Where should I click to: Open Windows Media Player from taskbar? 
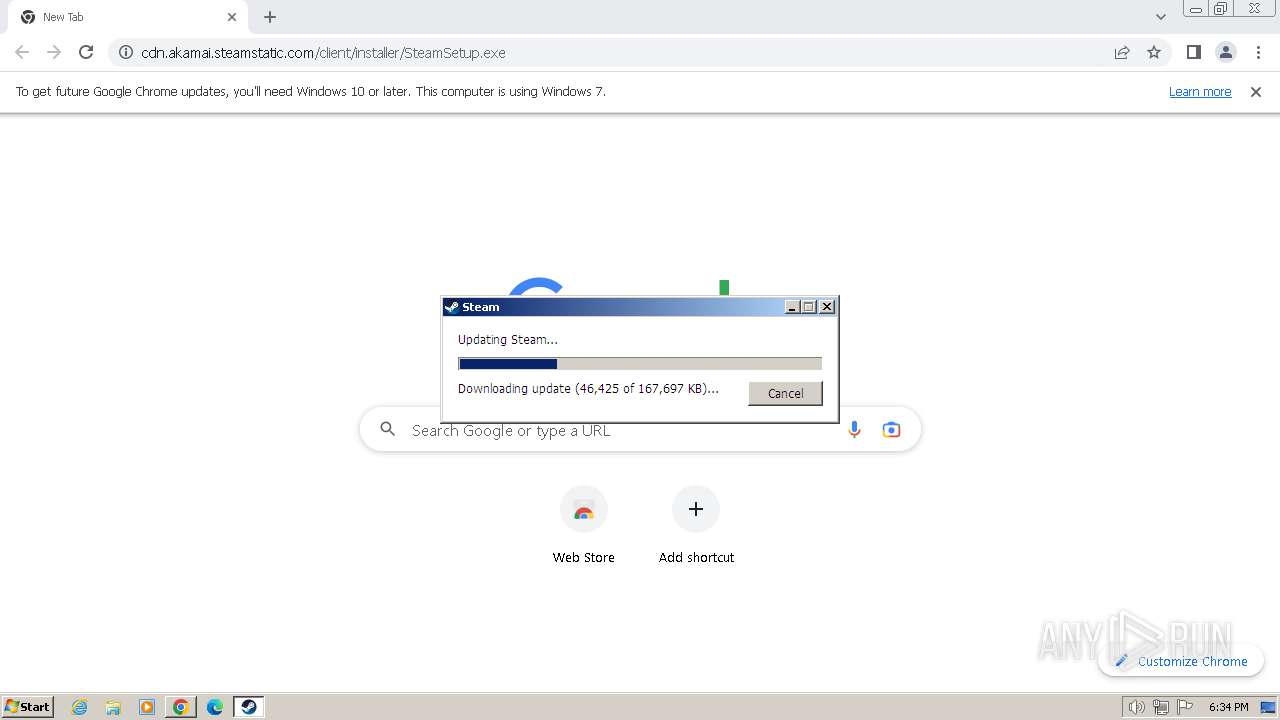(x=147, y=707)
